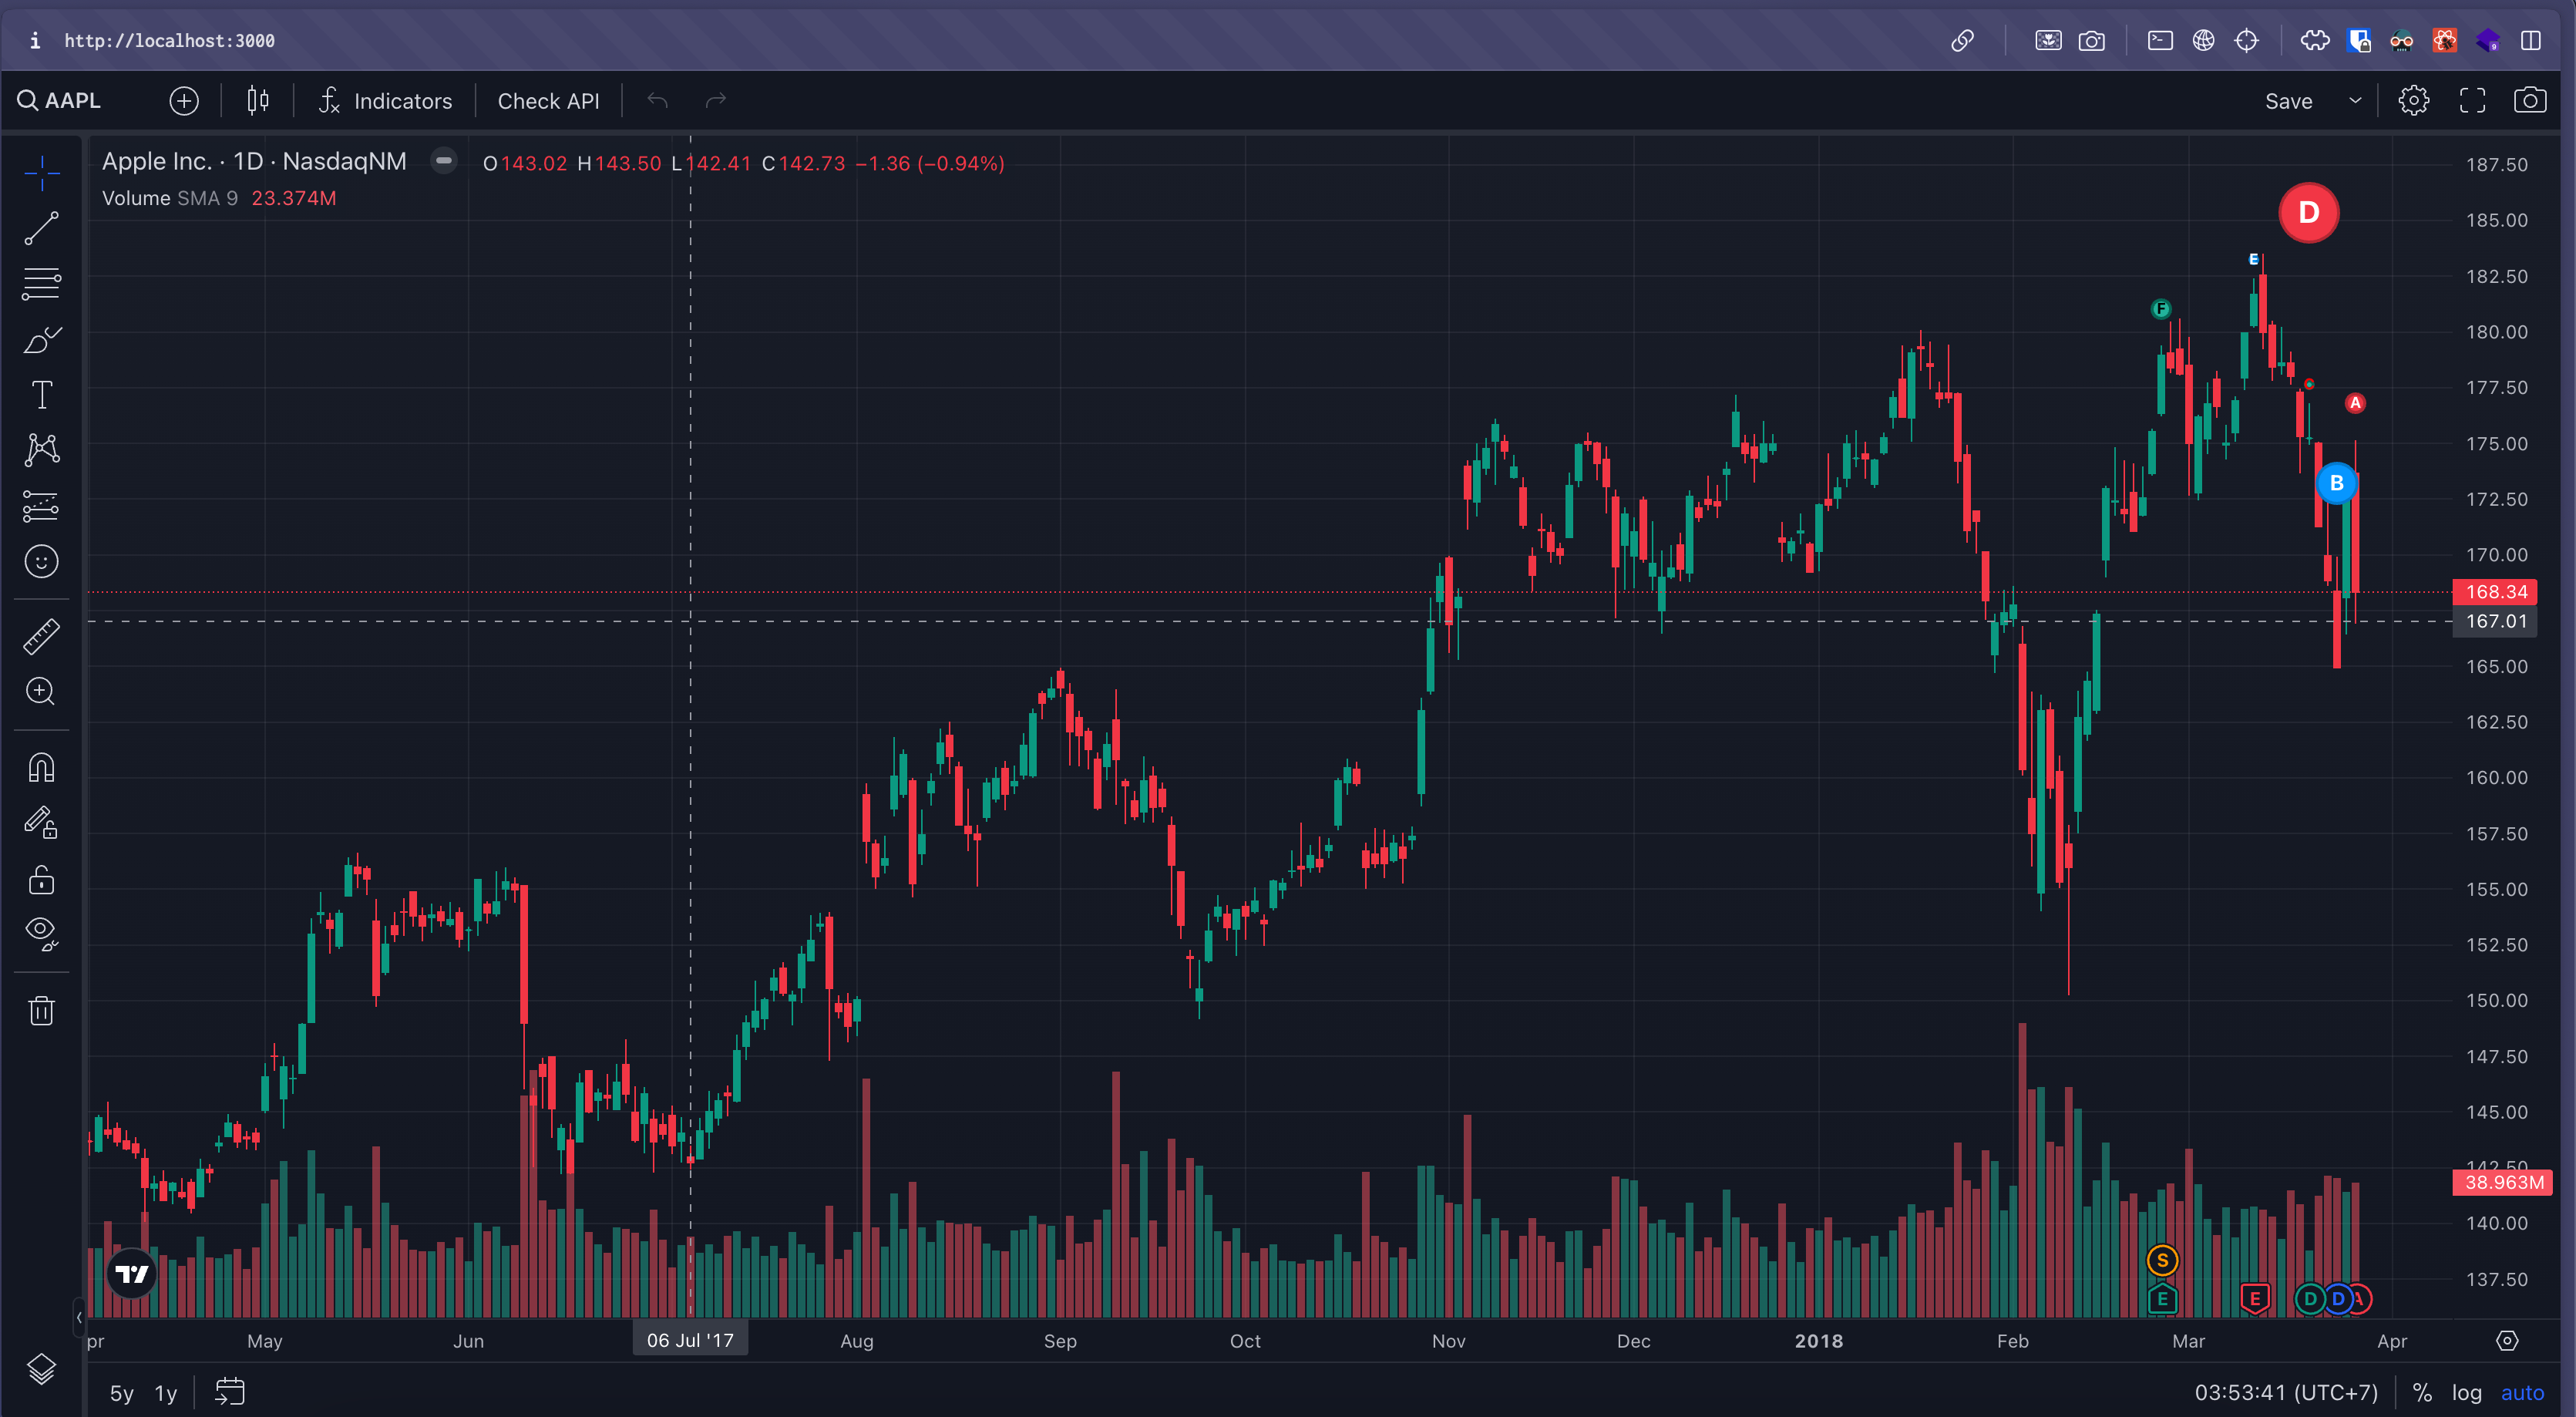Select the brush drawing tool
The width and height of the screenshot is (2576, 1417).
[41, 340]
